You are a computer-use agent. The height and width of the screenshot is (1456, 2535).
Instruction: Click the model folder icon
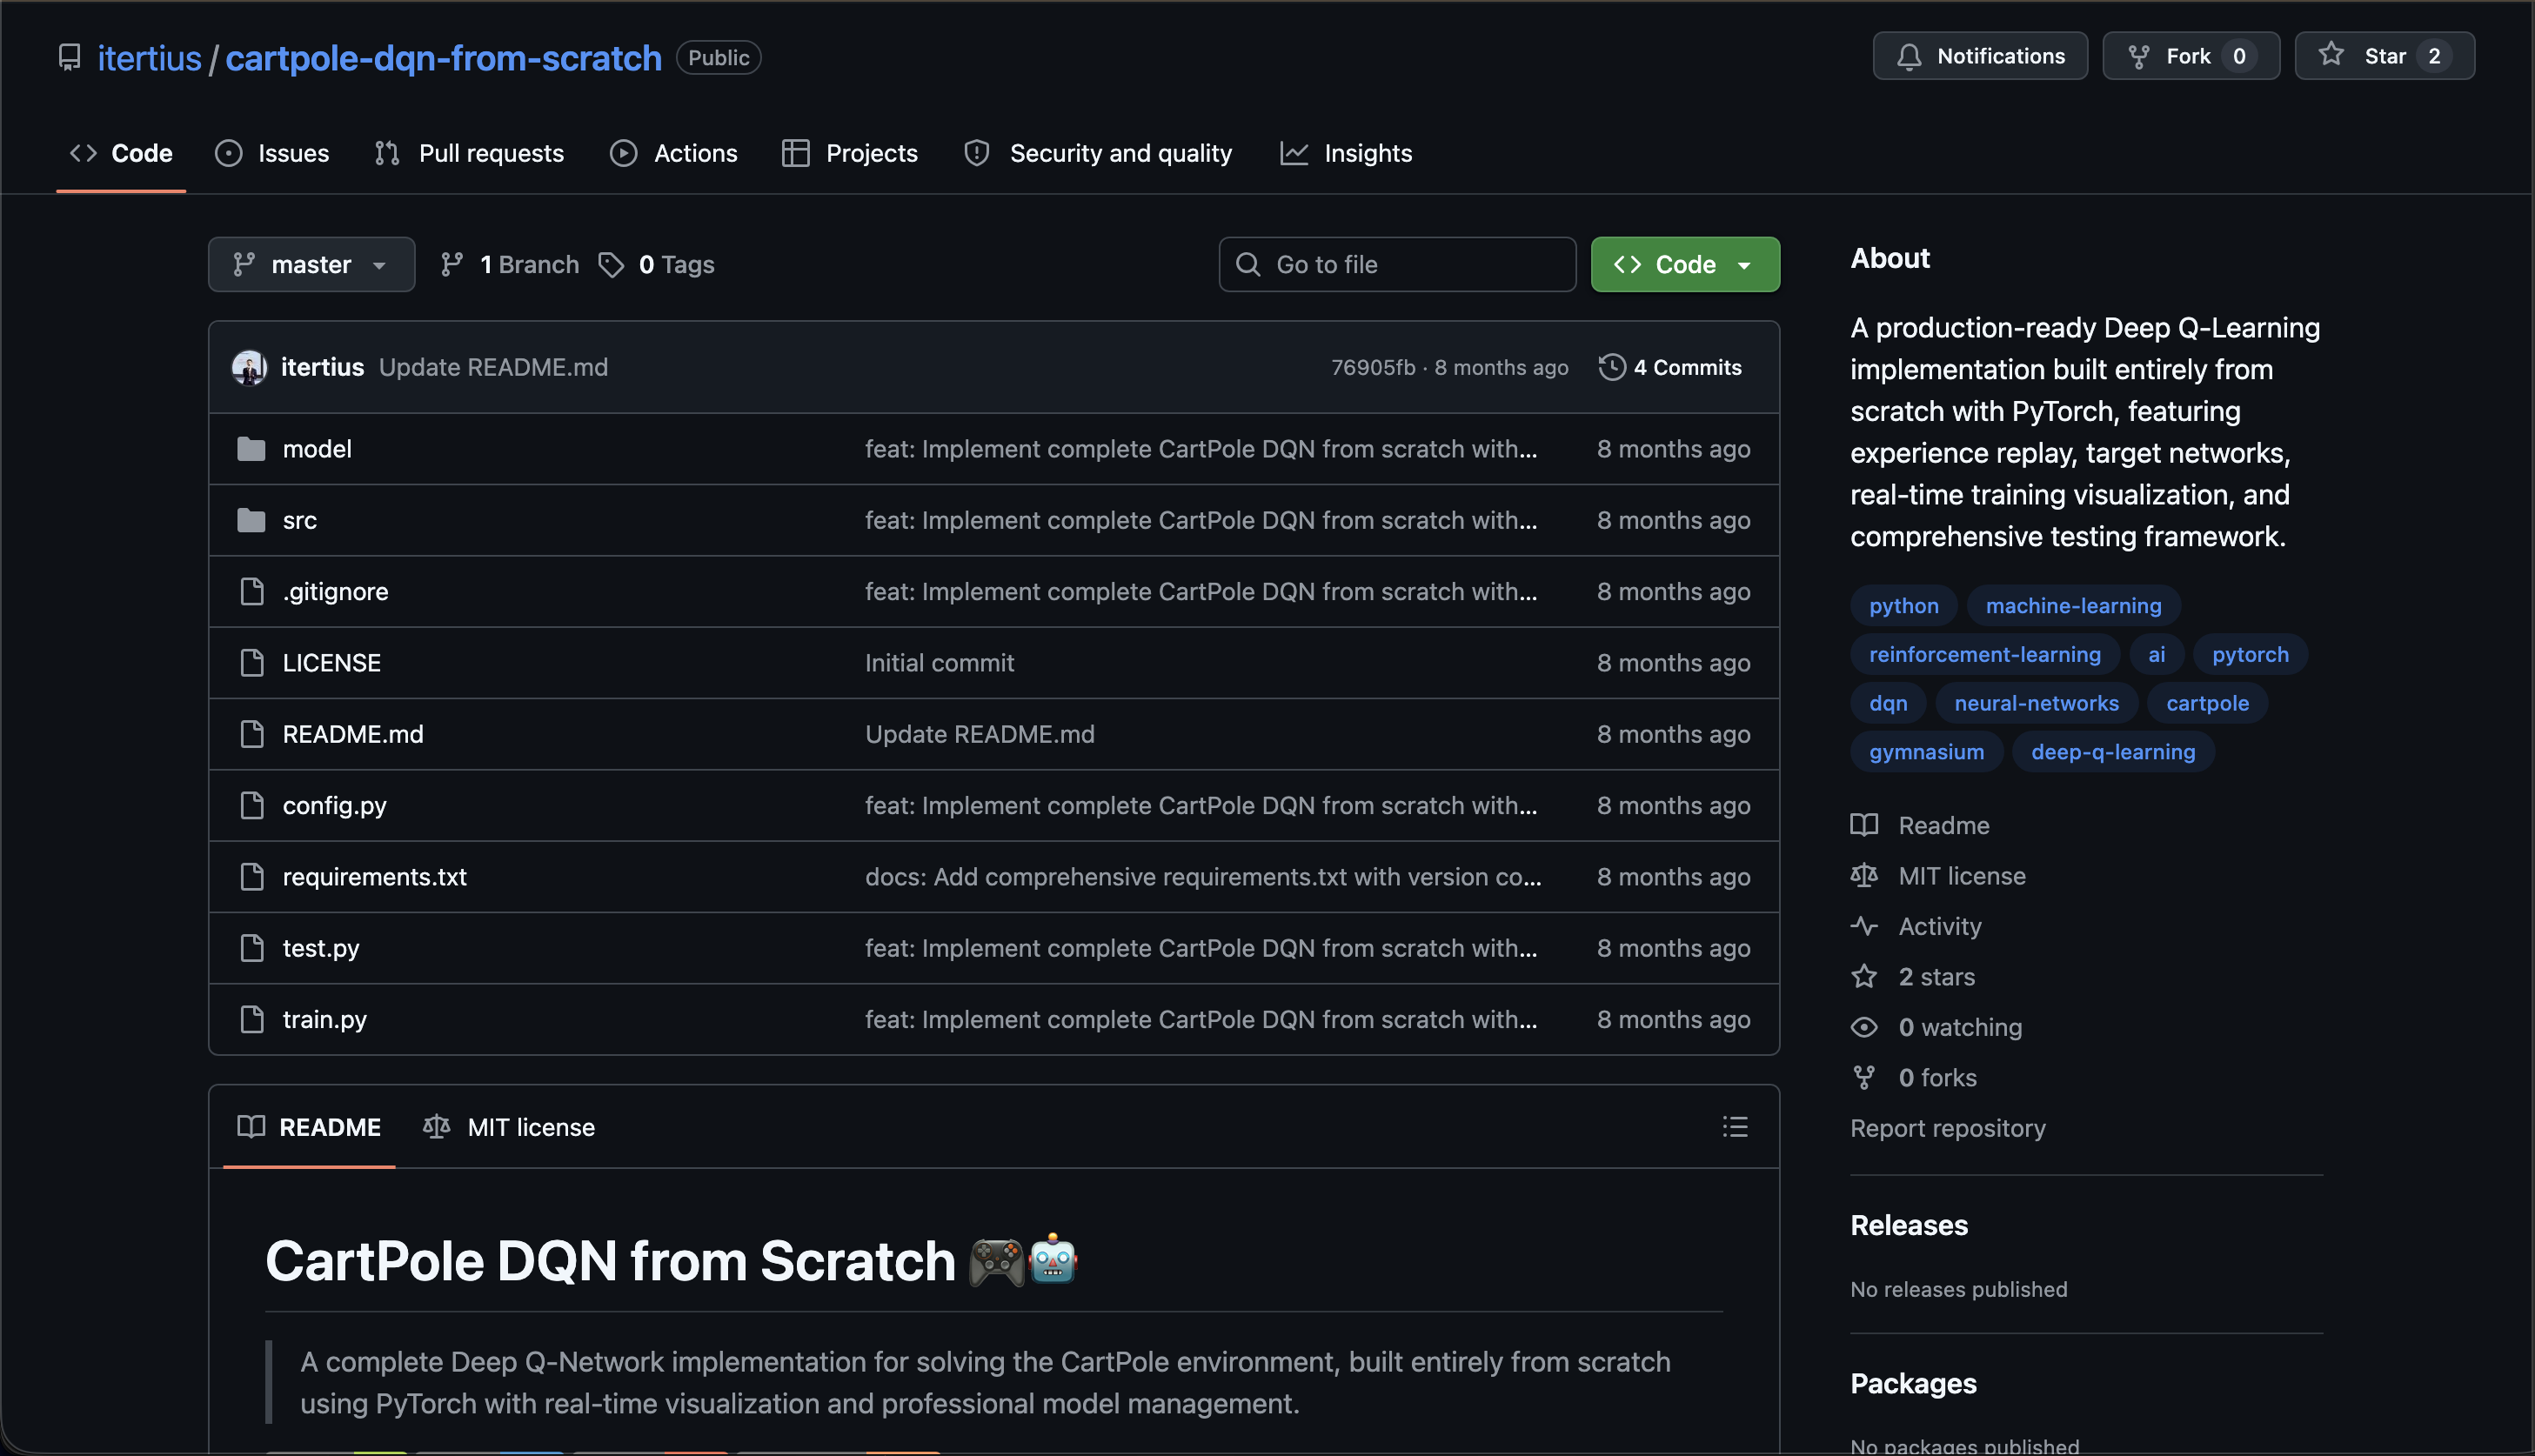click(251, 449)
